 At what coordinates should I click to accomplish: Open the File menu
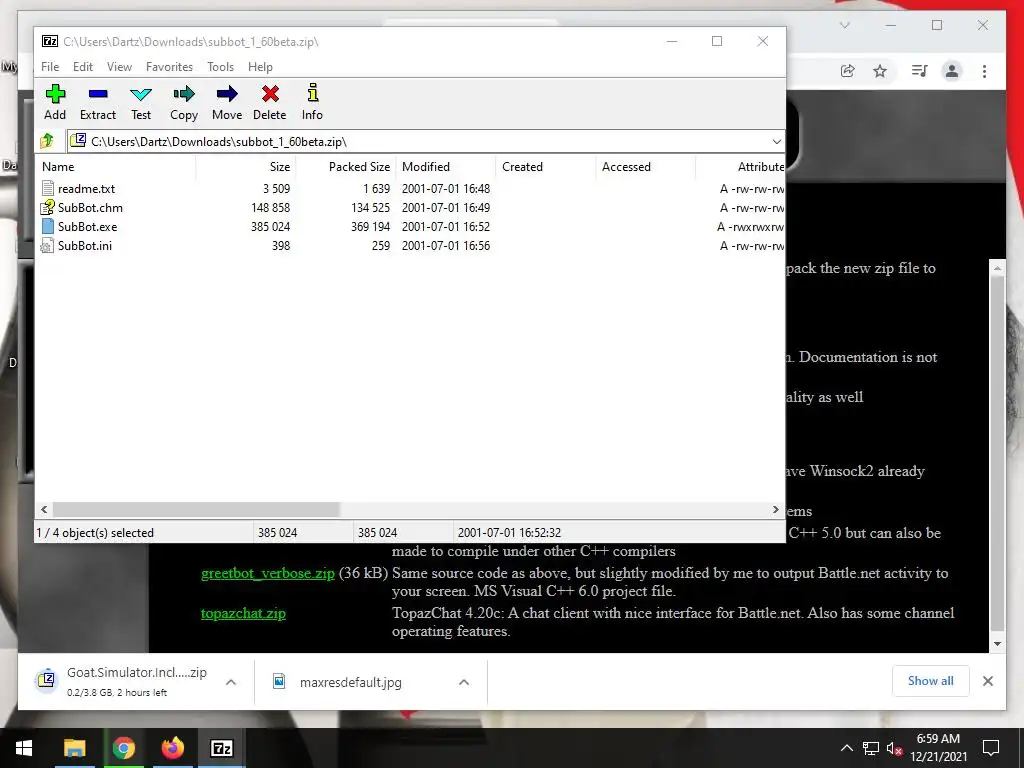50,67
